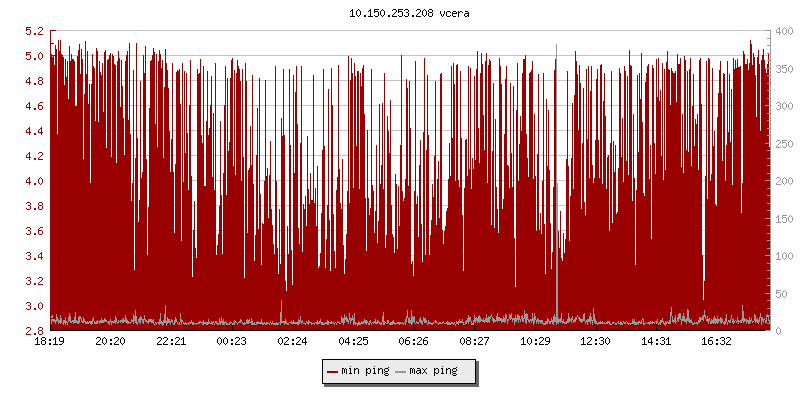Click the 2.8 left axis value
The width and height of the screenshot is (800, 400).
[x=34, y=331]
